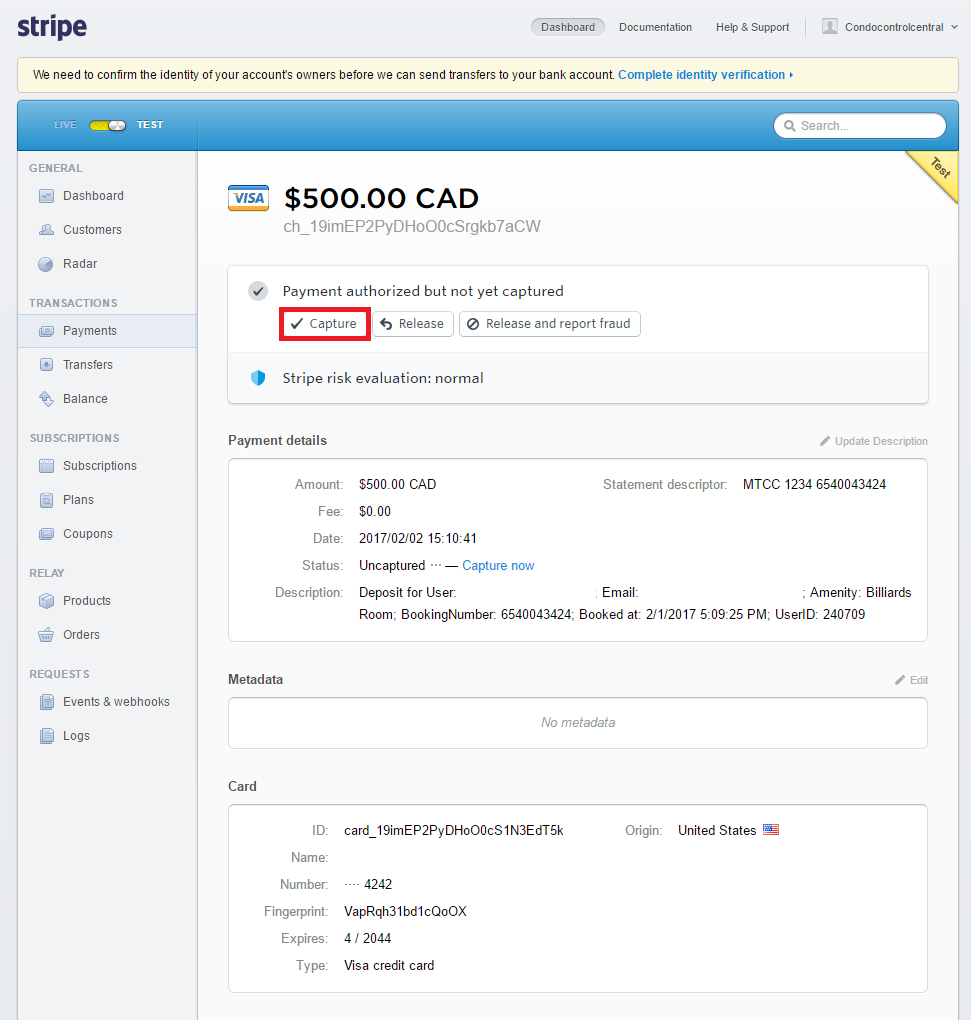Click the Dashboard icon in sidebar

(46, 196)
